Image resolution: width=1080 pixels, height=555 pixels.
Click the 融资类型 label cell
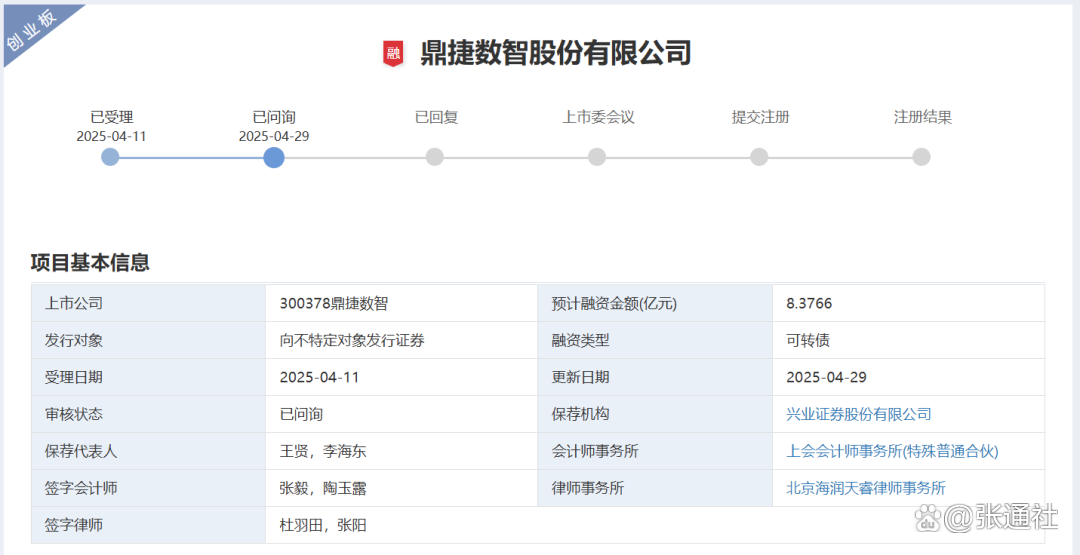[x=655, y=340]
